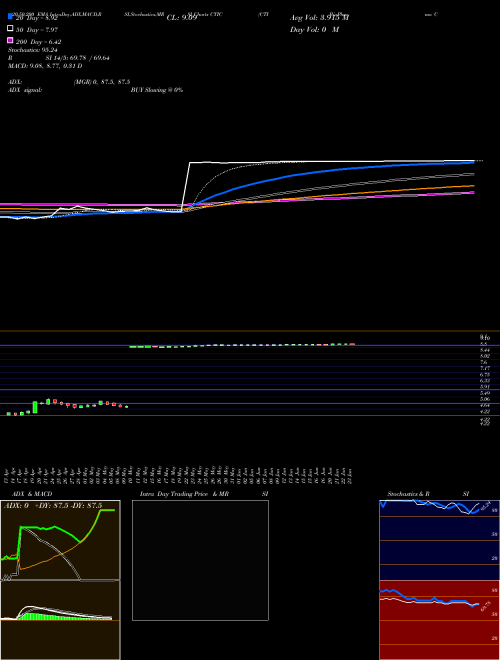Click the white price line's vertical jump
This screenshot has width=500, height=660.
[x=186, y=186]
